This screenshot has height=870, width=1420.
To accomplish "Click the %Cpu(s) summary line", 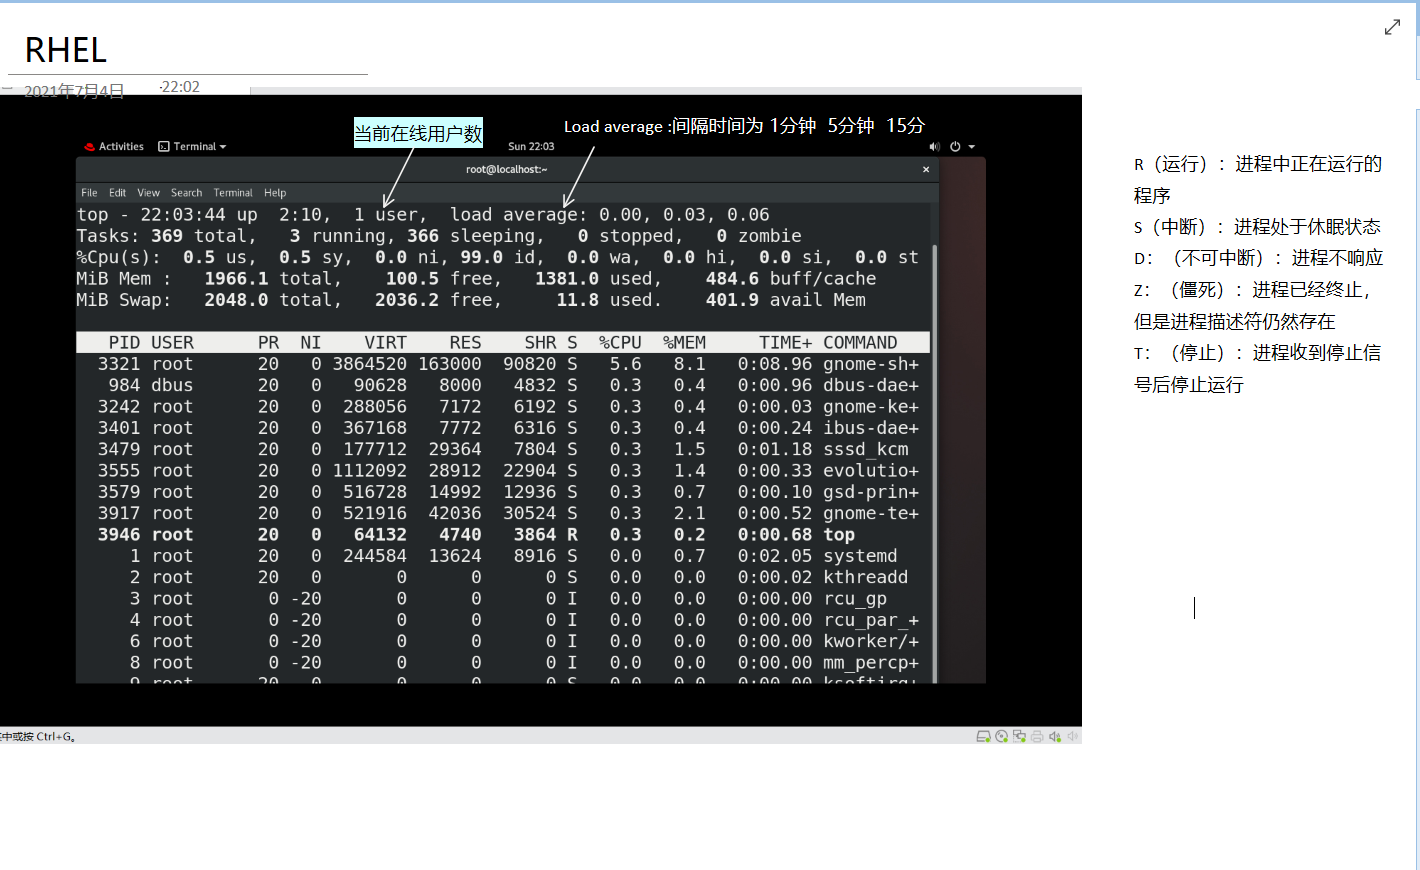I will pyautogui.click(x=497, y=257).
